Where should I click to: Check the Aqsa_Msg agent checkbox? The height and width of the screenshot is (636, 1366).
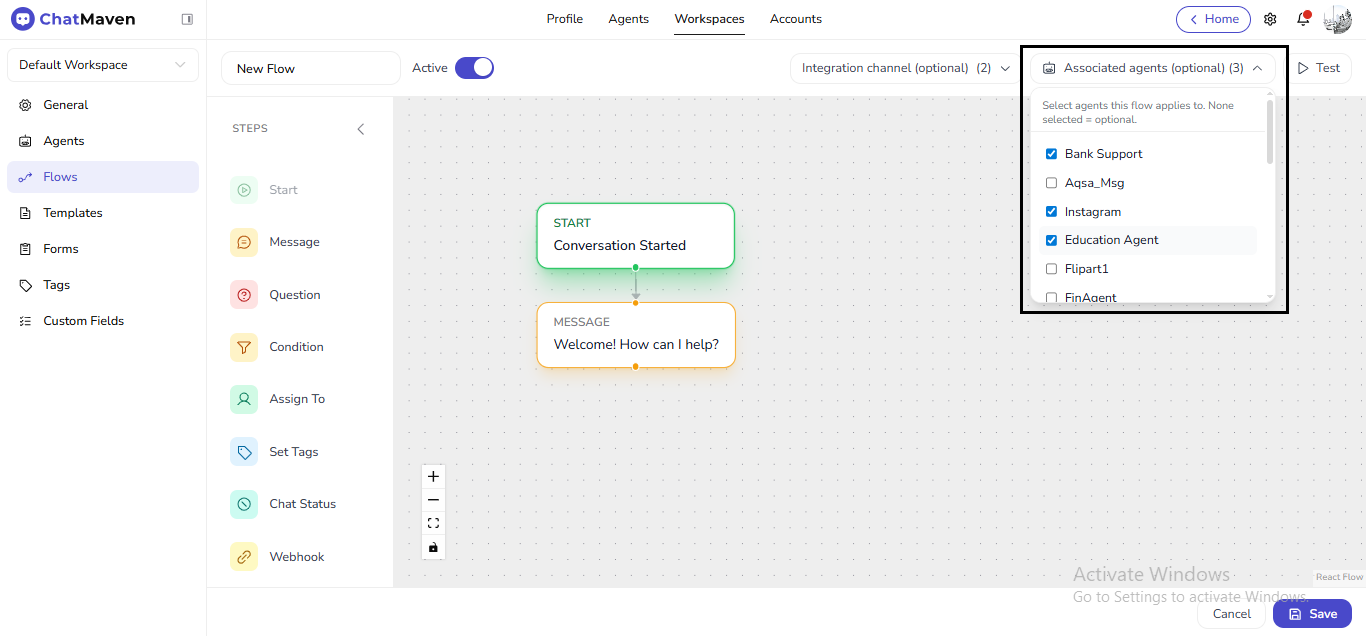(x=1051, y=183)
